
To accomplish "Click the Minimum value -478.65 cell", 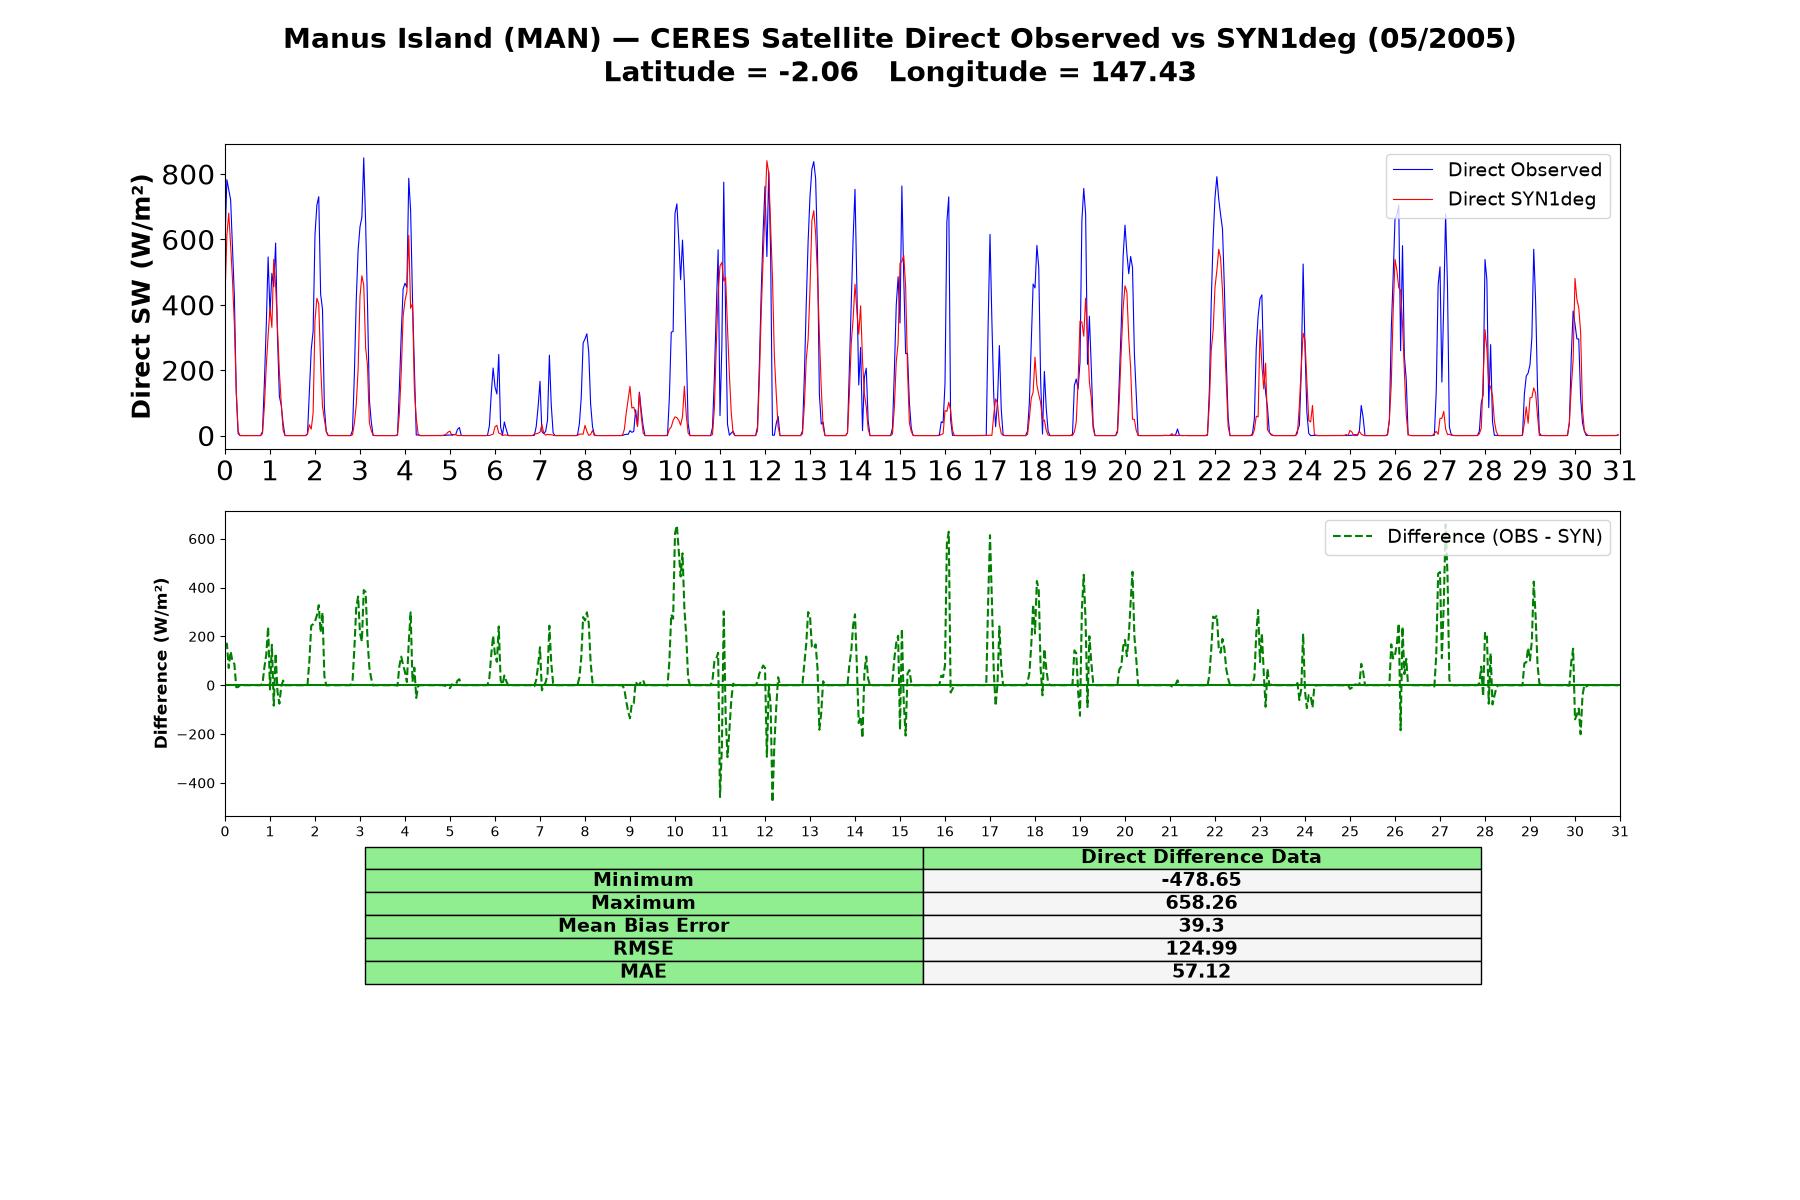I will pos(1201,880).
